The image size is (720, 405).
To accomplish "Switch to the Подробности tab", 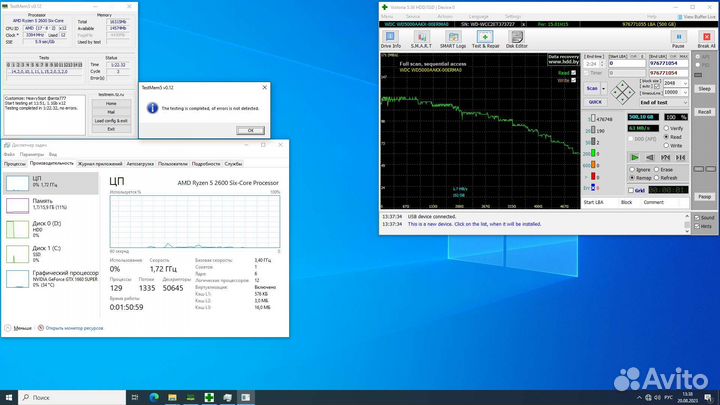I will [206, 163].
